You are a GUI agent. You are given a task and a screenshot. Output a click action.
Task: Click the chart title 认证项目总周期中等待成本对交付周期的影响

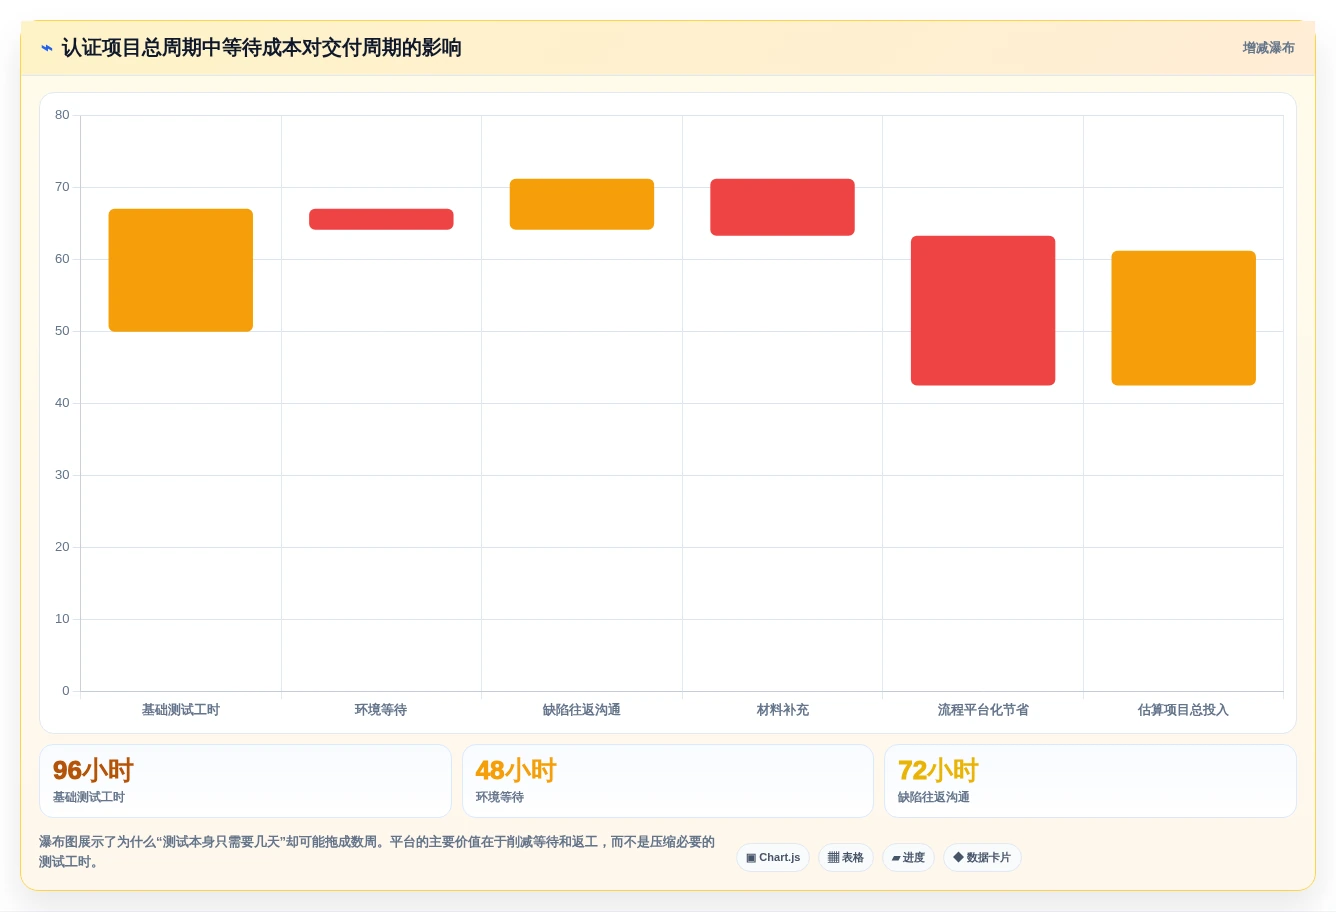261,48
